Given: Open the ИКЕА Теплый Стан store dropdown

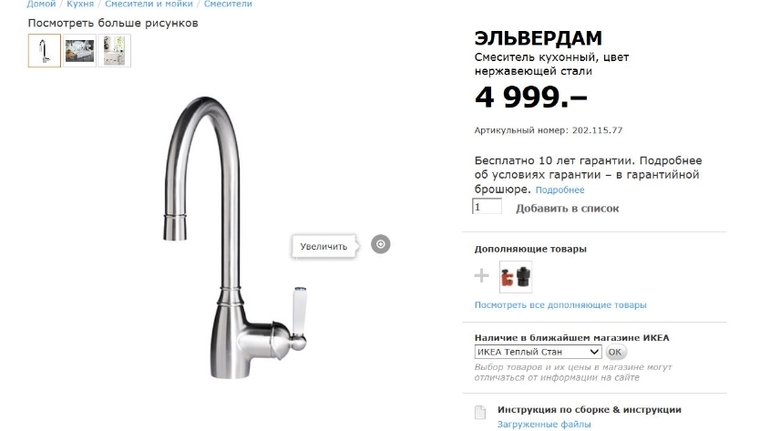Looking at the screenshot, I should pos(538,352).
